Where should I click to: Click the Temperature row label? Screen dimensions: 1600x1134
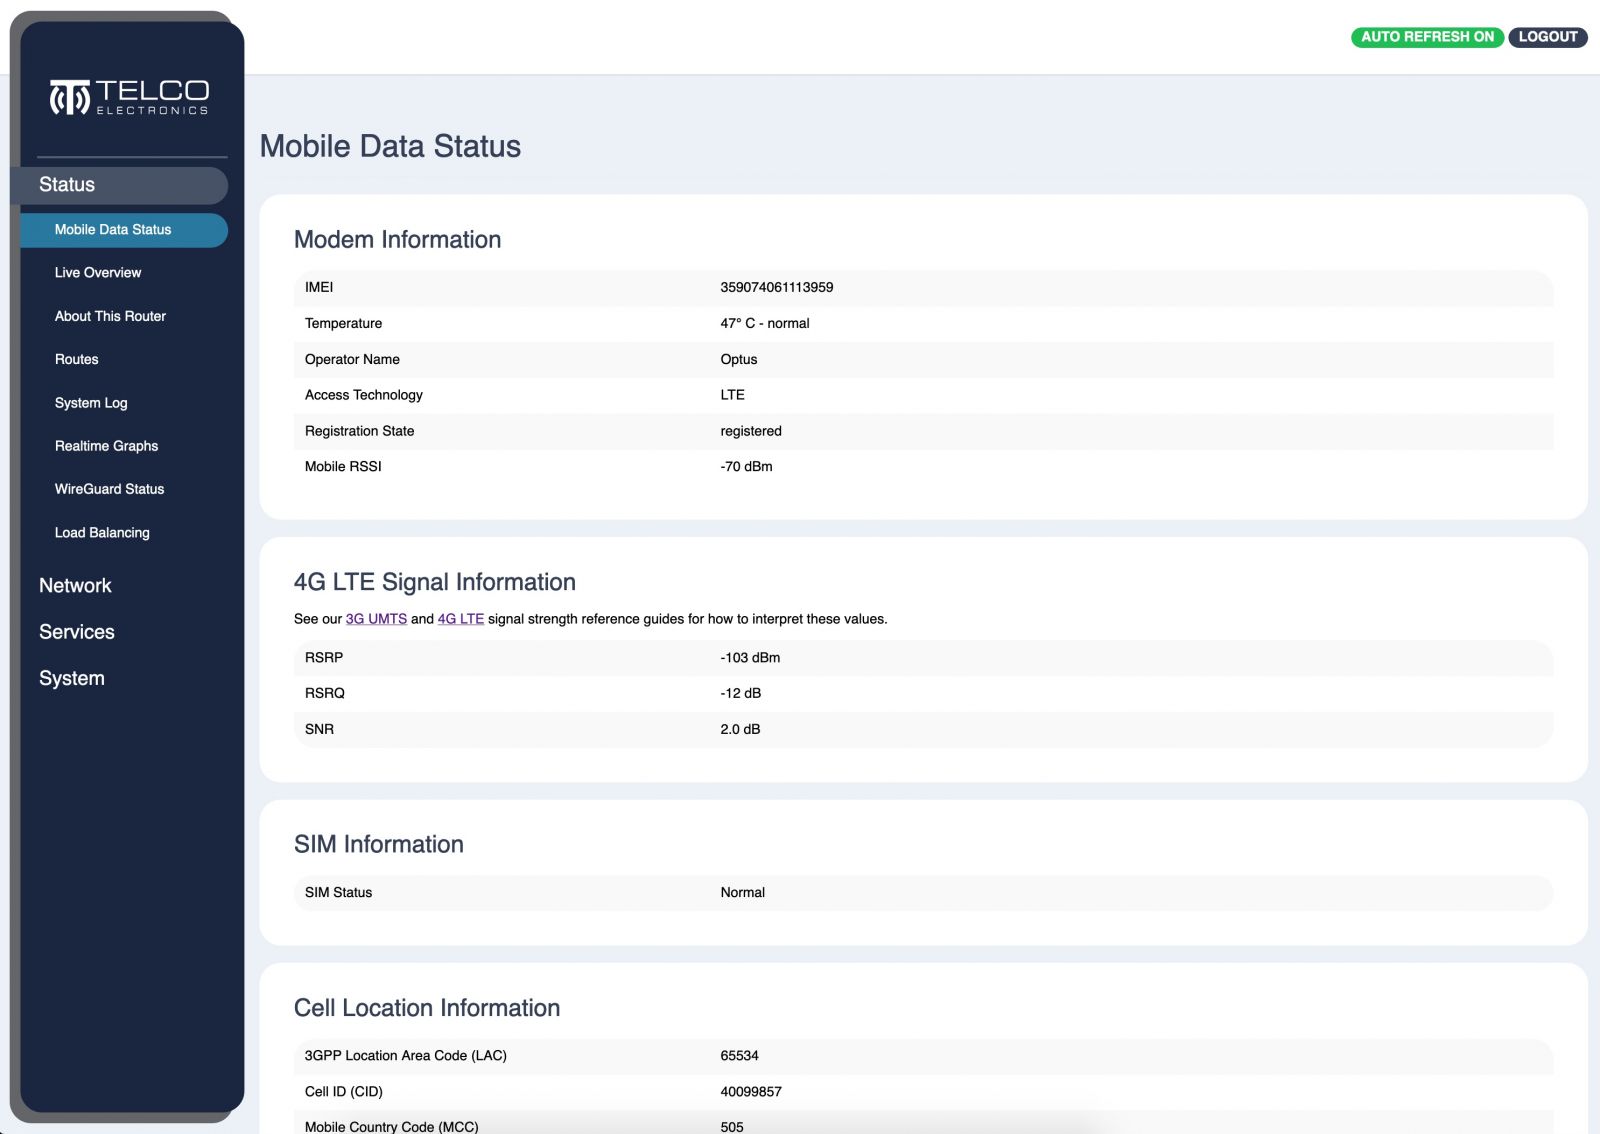click(343, 323)
